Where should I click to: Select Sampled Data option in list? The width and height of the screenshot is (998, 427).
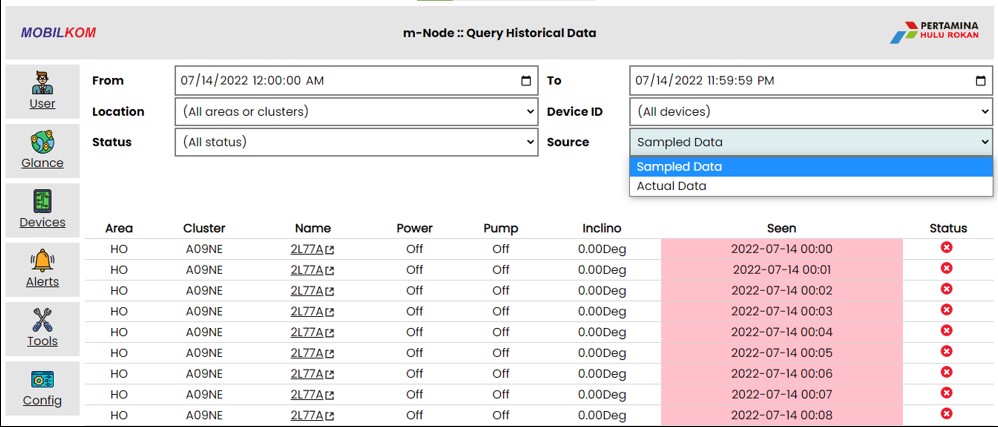pyautogui.click(x=810, y=167)
